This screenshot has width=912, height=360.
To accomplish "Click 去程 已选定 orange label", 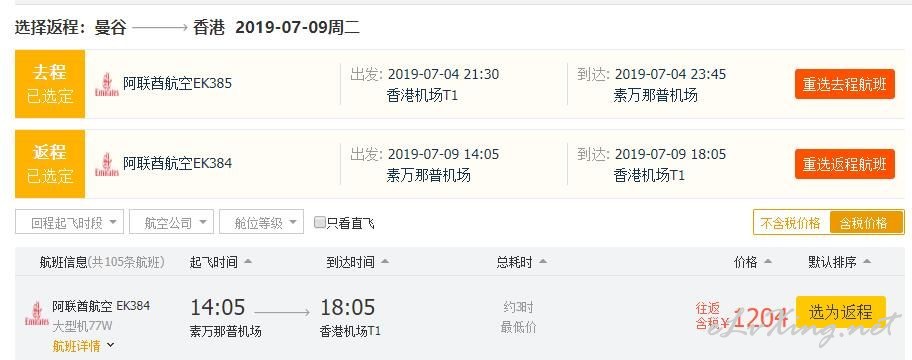I will (50, 84).
